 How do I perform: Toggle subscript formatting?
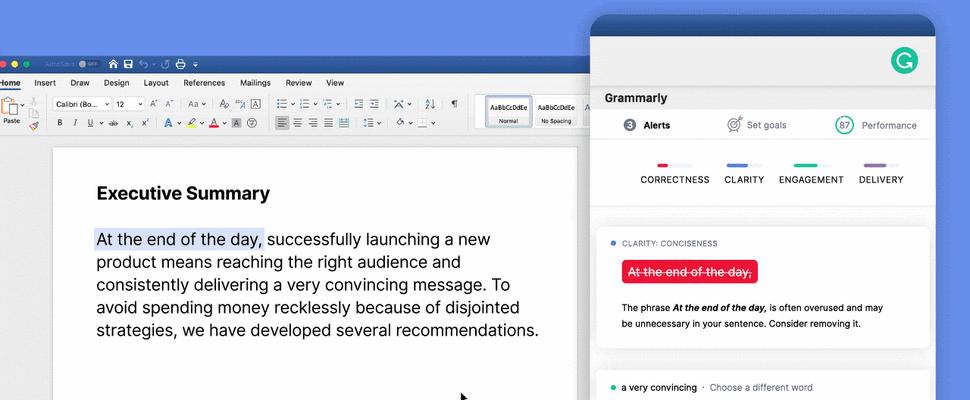(x=129, y=123)
